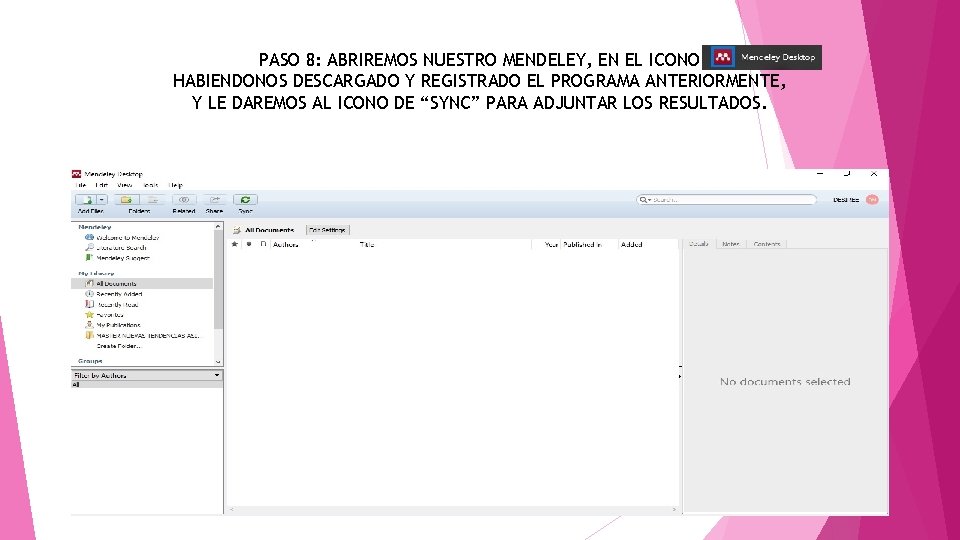Open the Add Files dropdown arrow

coord(102,200)
